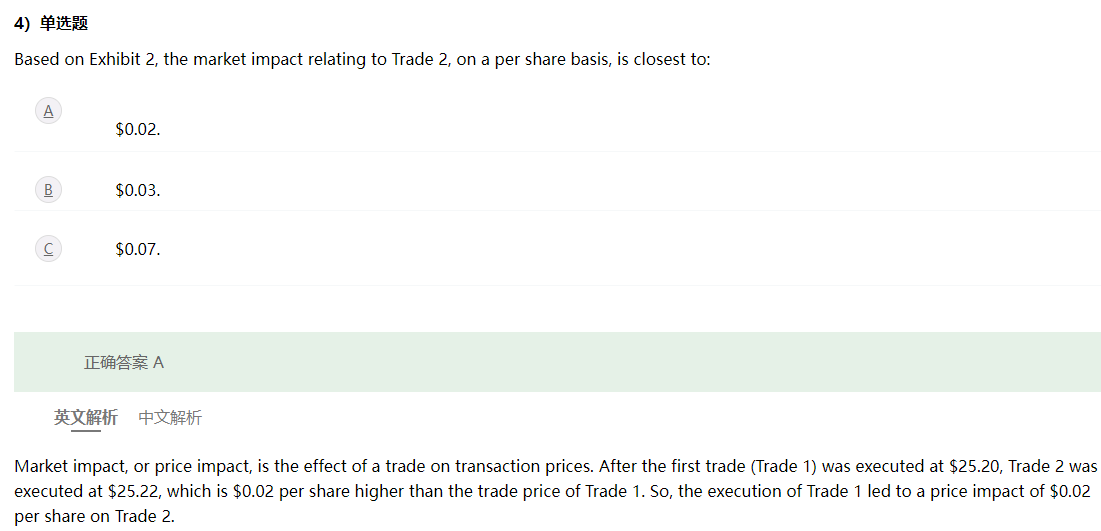Click the $25.20 price in explanation
Screen dimensions: 1101x531
[x=973, y=466]
